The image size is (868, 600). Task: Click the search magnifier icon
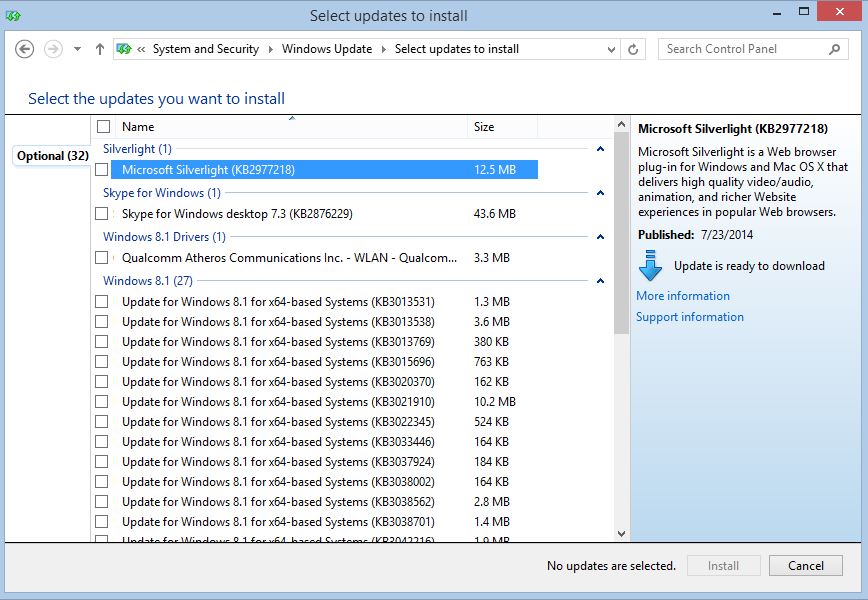point(834,49)
